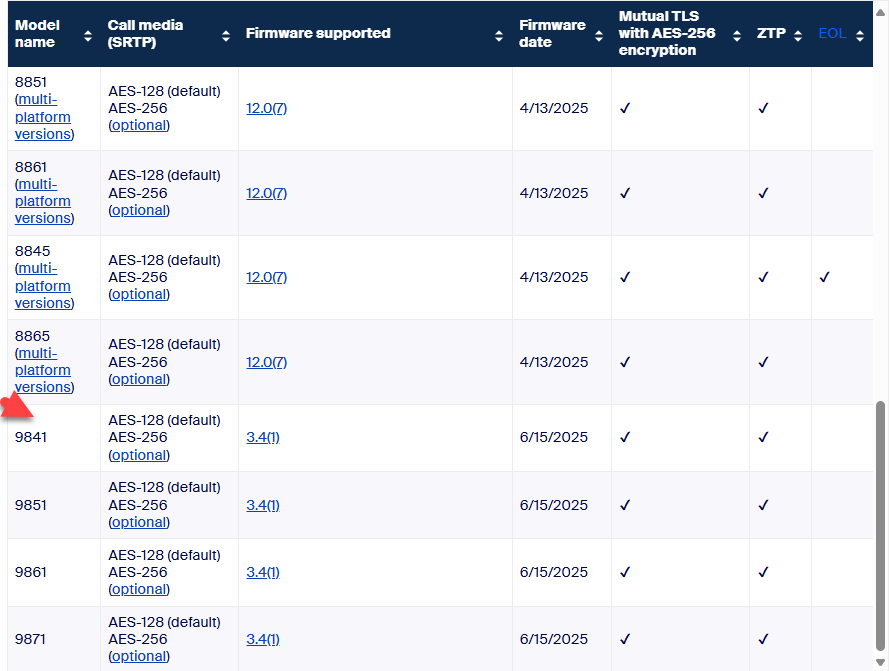The image size is (890, 671).
Task: Sort table by Model name column
Action: click(87, 35)
